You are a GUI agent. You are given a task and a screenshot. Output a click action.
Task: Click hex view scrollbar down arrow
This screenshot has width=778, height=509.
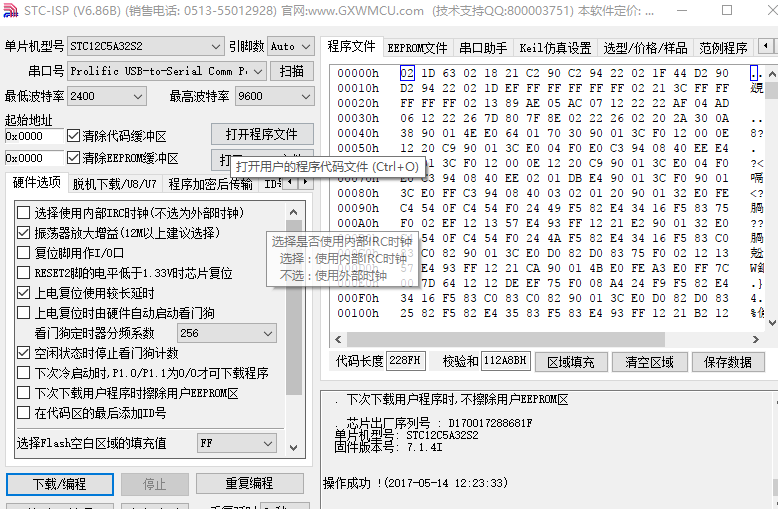pyautogui.click(x=772, y=322)
